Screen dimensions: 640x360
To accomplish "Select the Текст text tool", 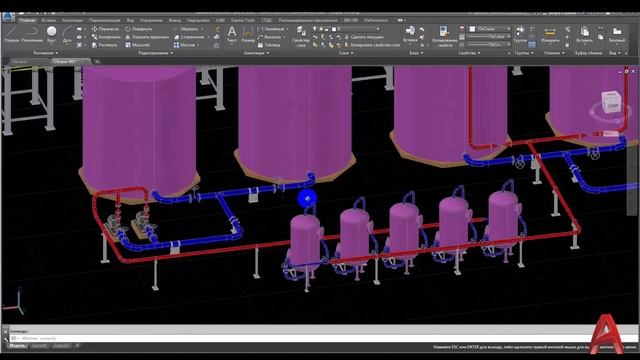I will pyautogui.click(x=231, y=34).
